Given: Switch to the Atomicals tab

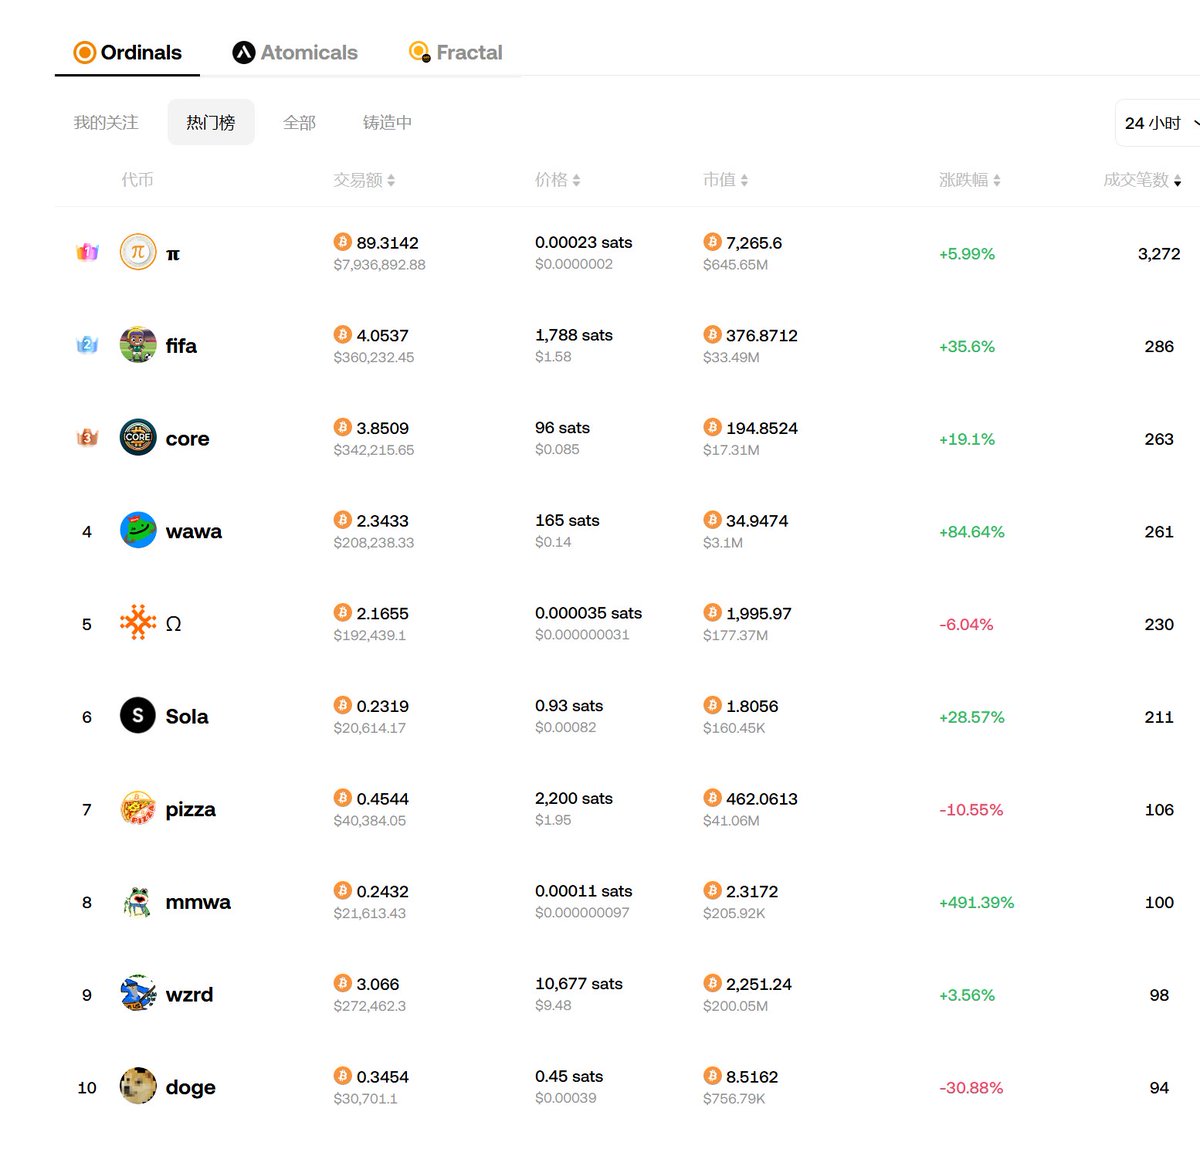Looking at the screenshot, I should click(x=295, y=52).
